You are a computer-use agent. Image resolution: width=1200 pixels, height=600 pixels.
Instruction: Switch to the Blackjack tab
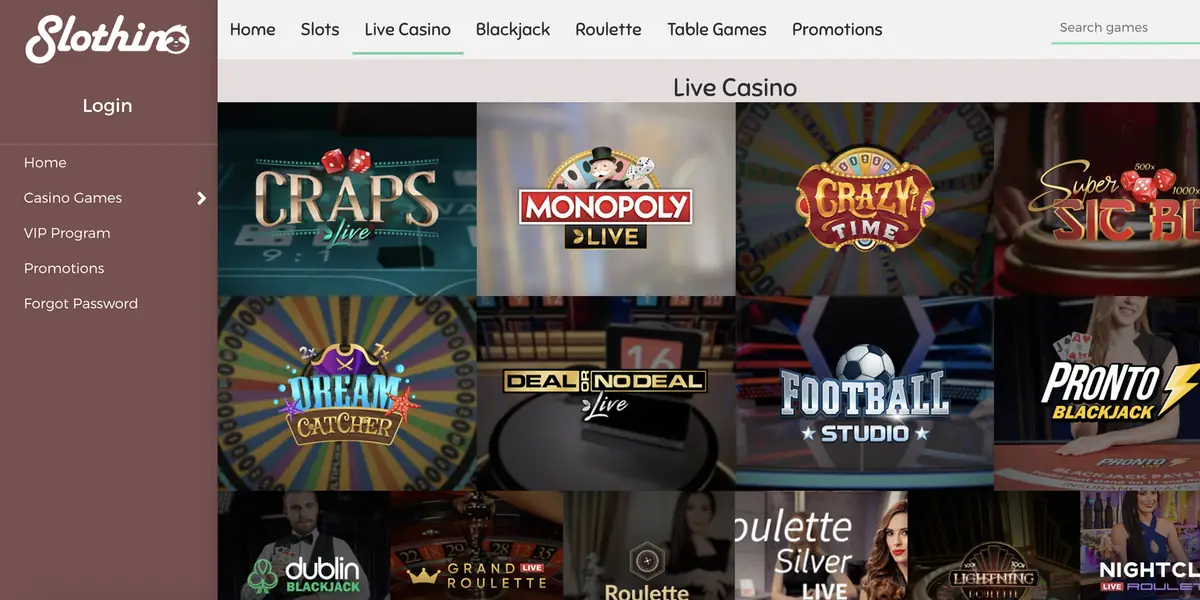coord(513,29)
